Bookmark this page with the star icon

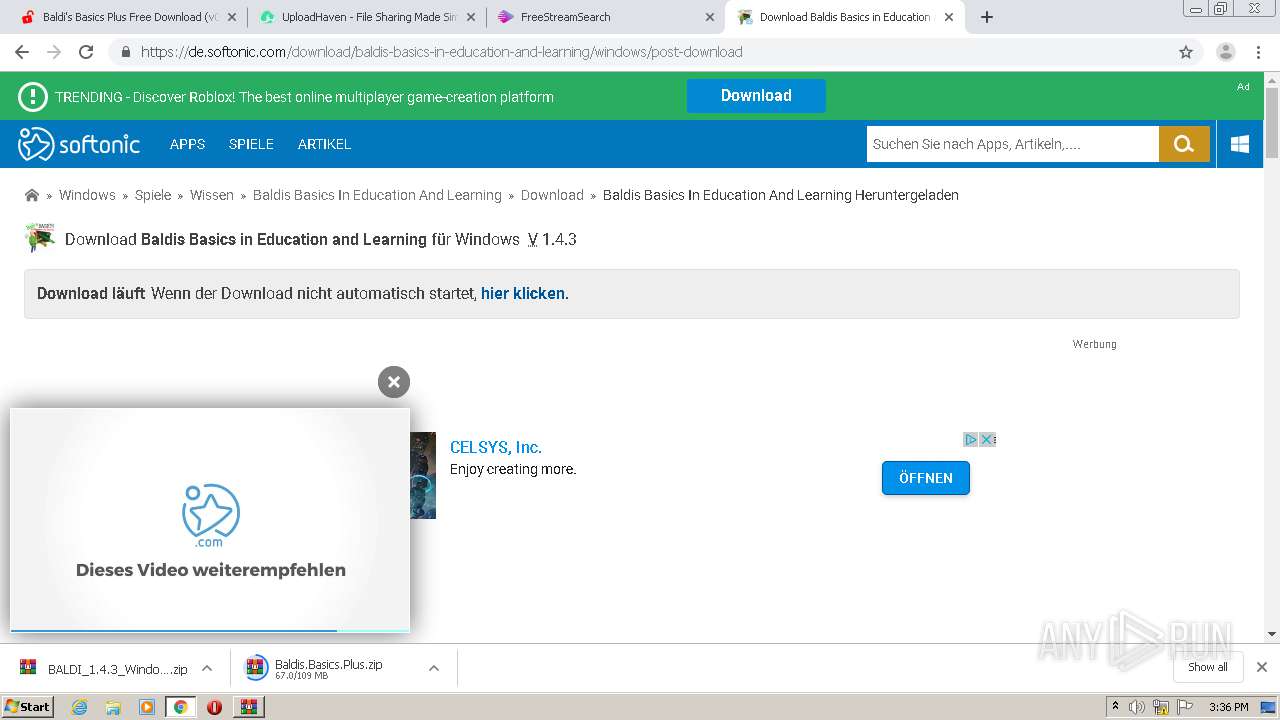[1186, 52]
